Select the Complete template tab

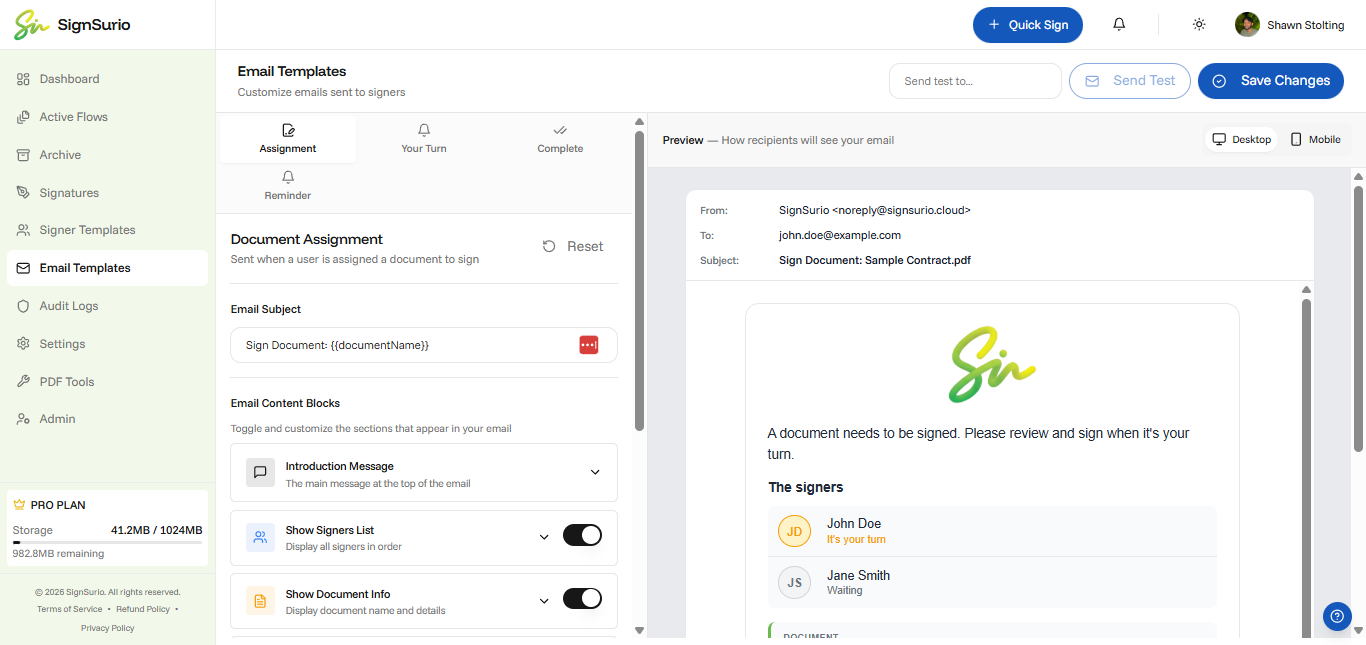click(560, 139)
